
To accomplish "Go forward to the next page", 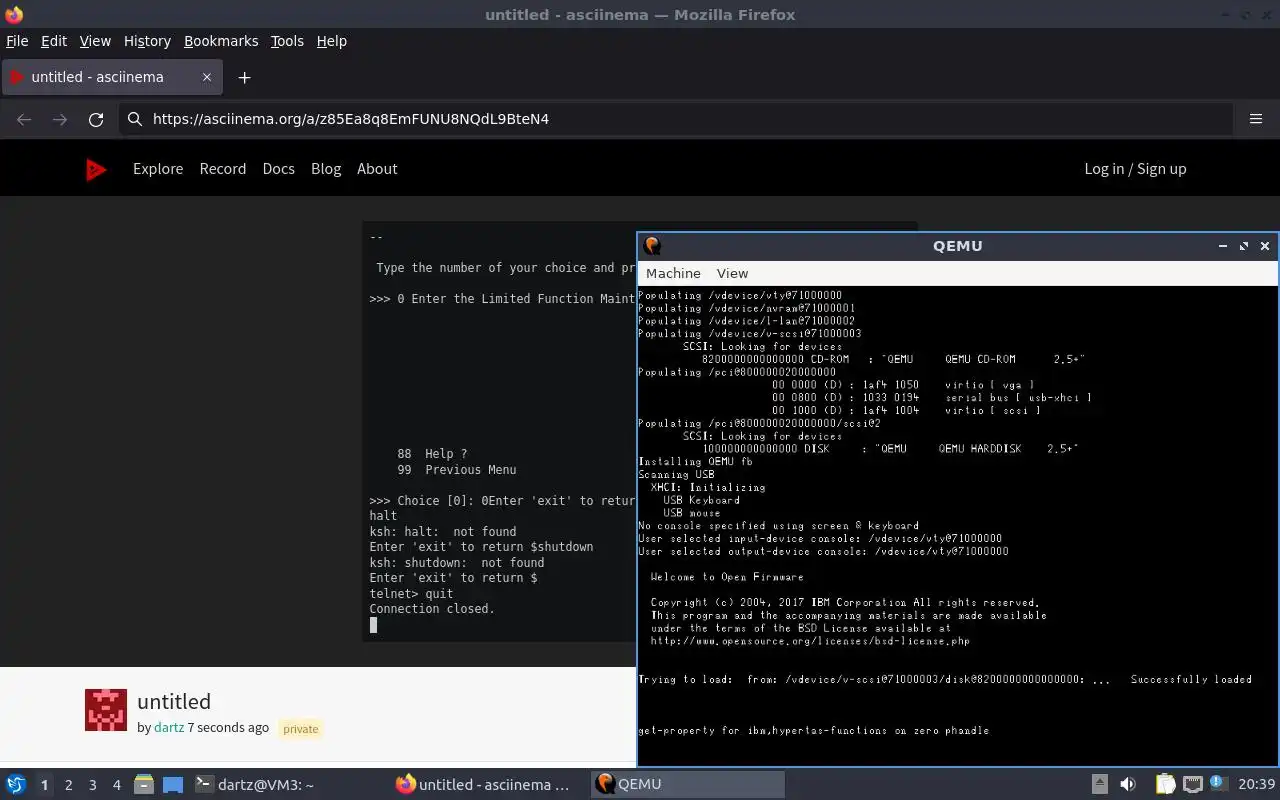I will (60, 119).
